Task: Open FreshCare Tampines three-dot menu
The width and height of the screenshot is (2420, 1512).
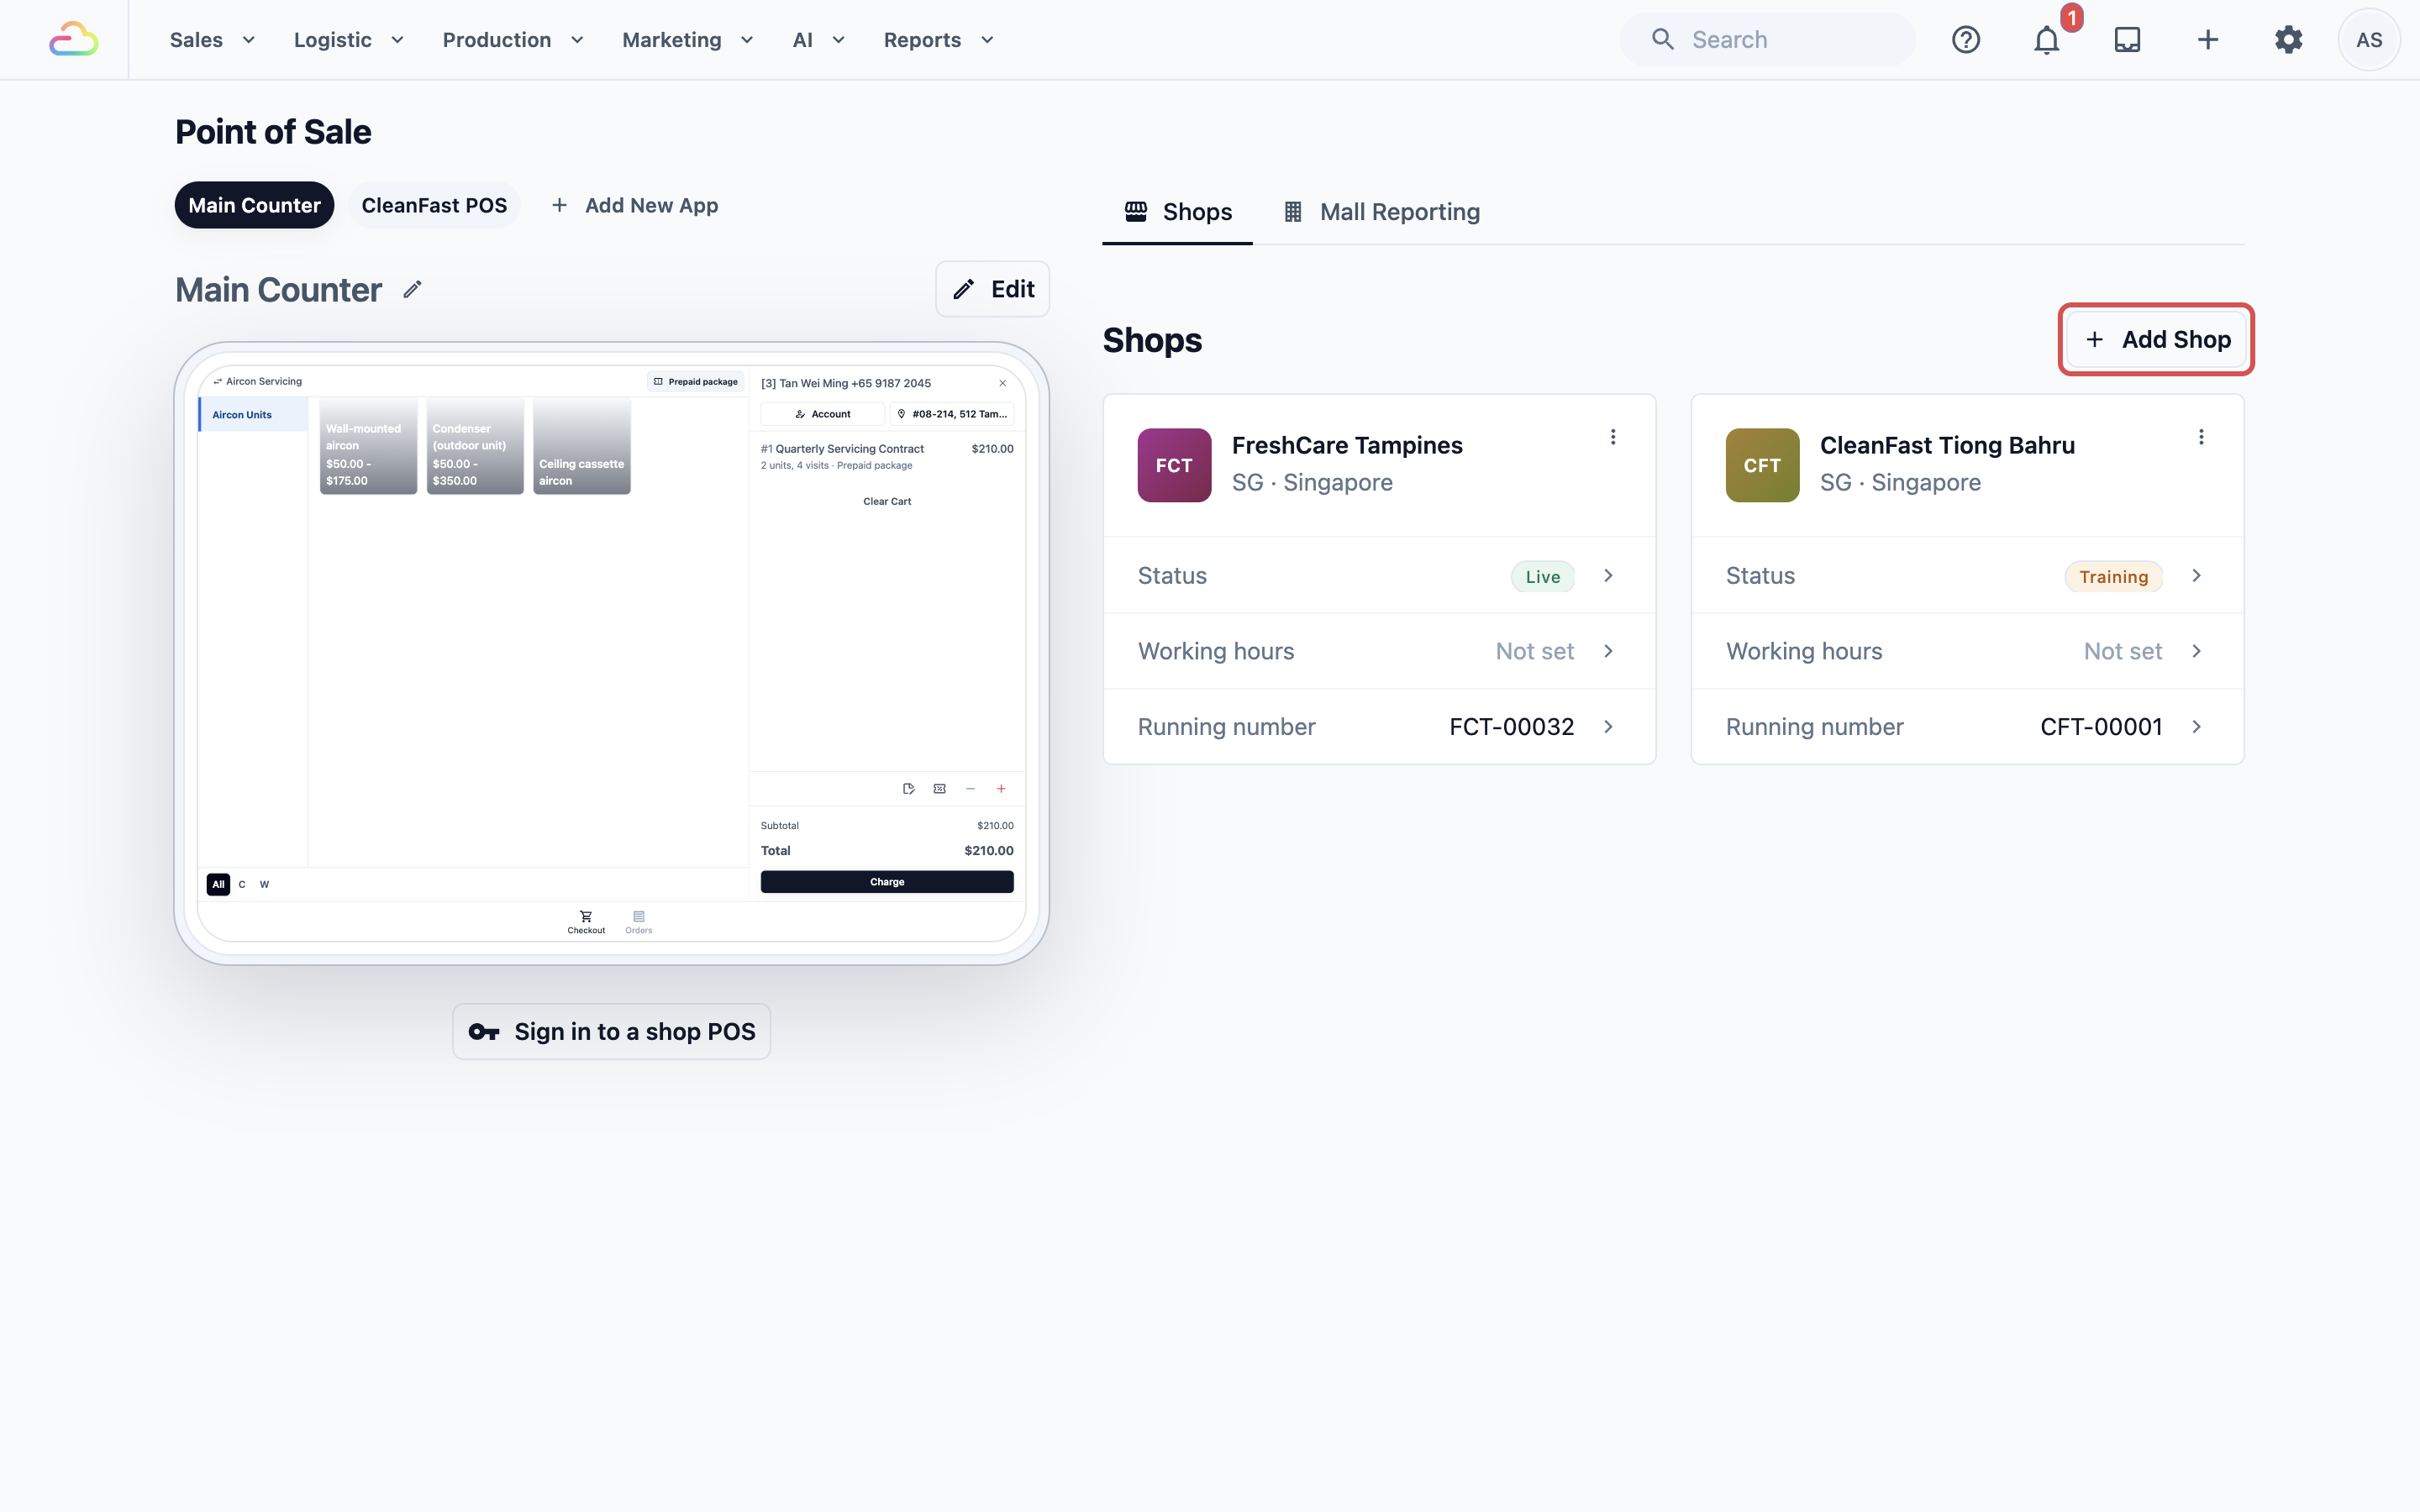Action: click(x=1613, y=437)
